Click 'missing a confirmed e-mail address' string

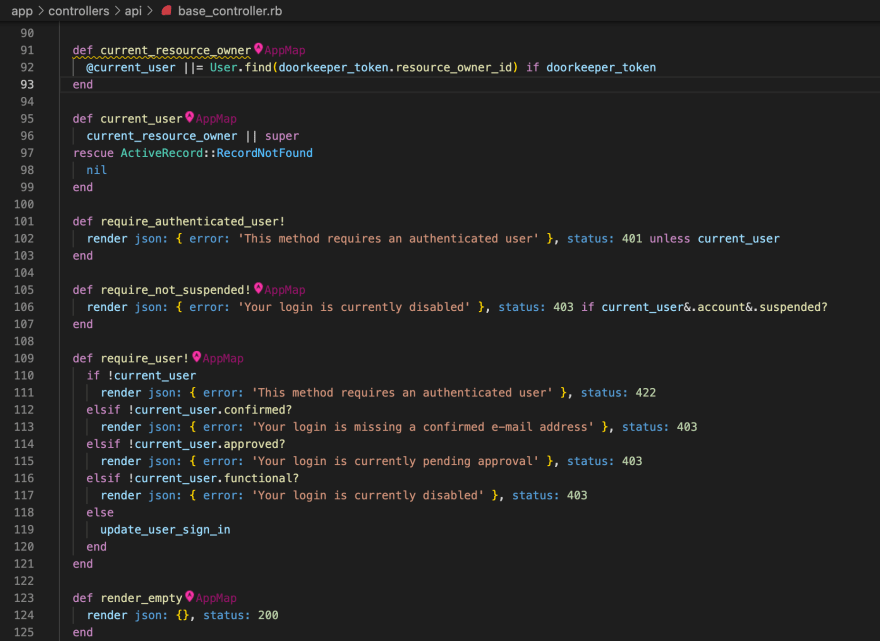tap(470, 427)
